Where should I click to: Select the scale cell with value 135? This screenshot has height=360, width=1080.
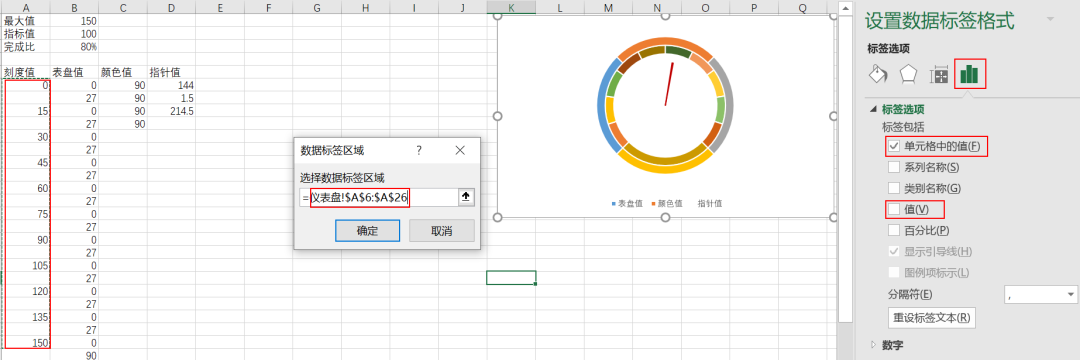click(x=25, y=317)
